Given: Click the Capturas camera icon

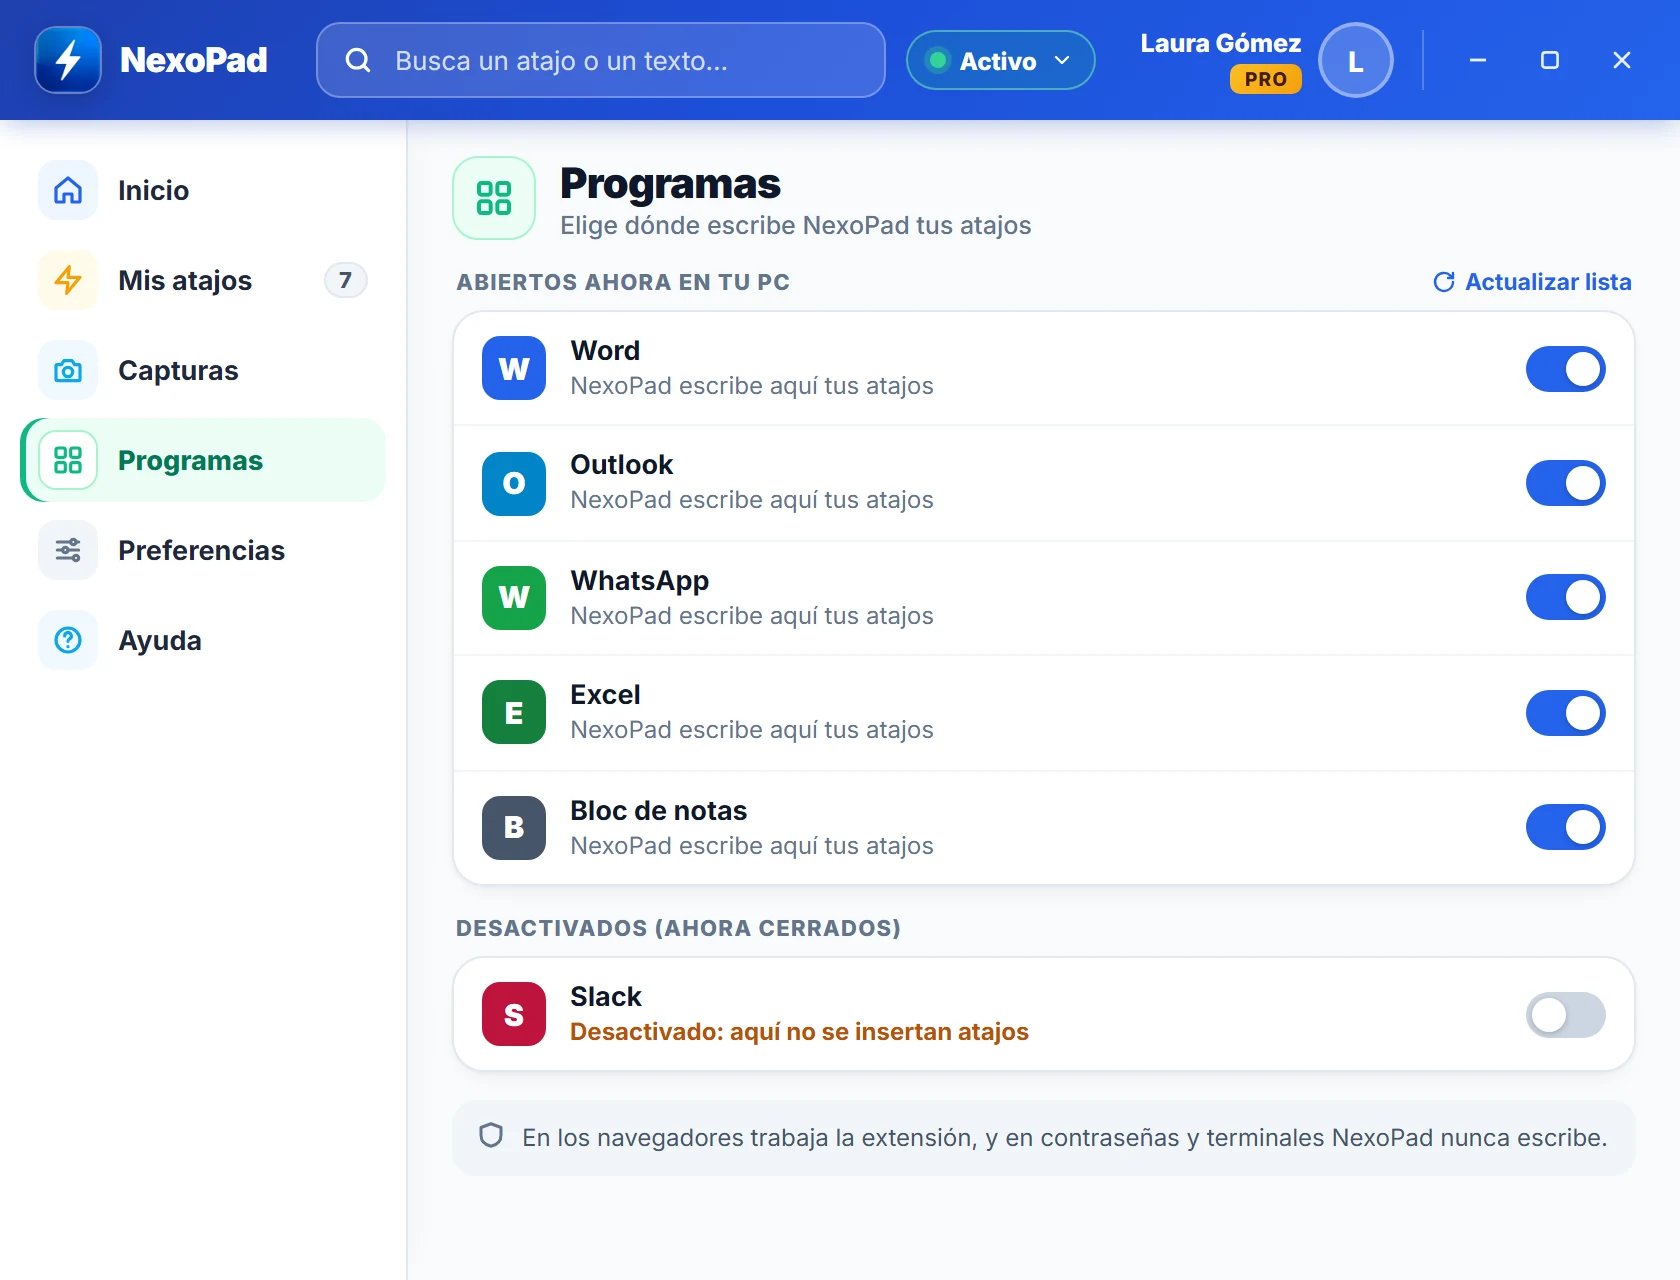Looking at the screenshot, I should tap(68, 370).
